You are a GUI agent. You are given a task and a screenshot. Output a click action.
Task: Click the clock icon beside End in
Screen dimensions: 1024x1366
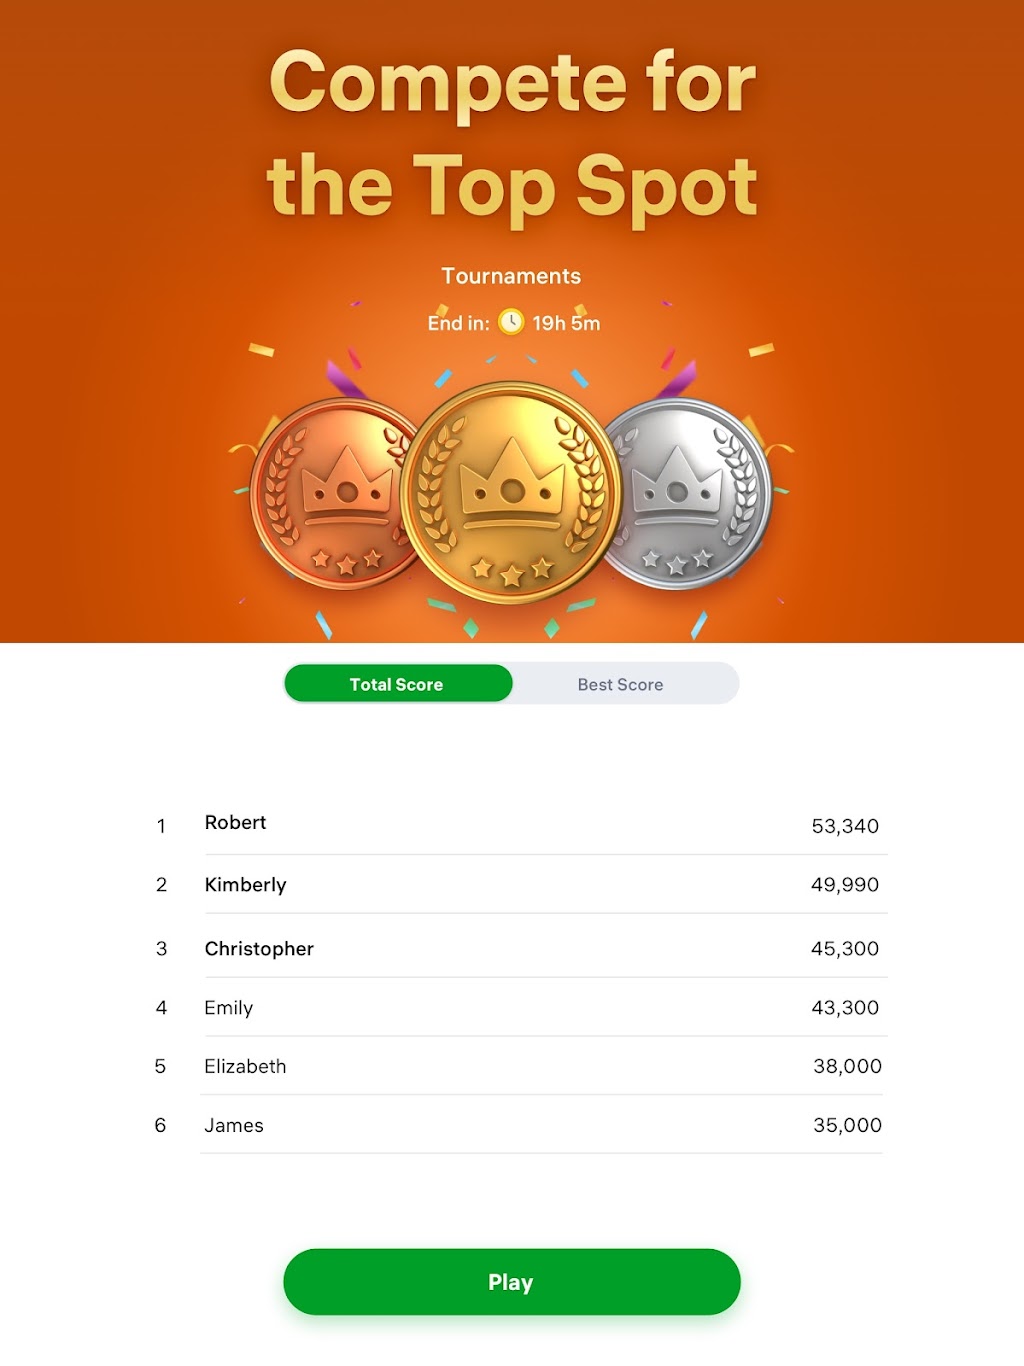coord(511,322)
